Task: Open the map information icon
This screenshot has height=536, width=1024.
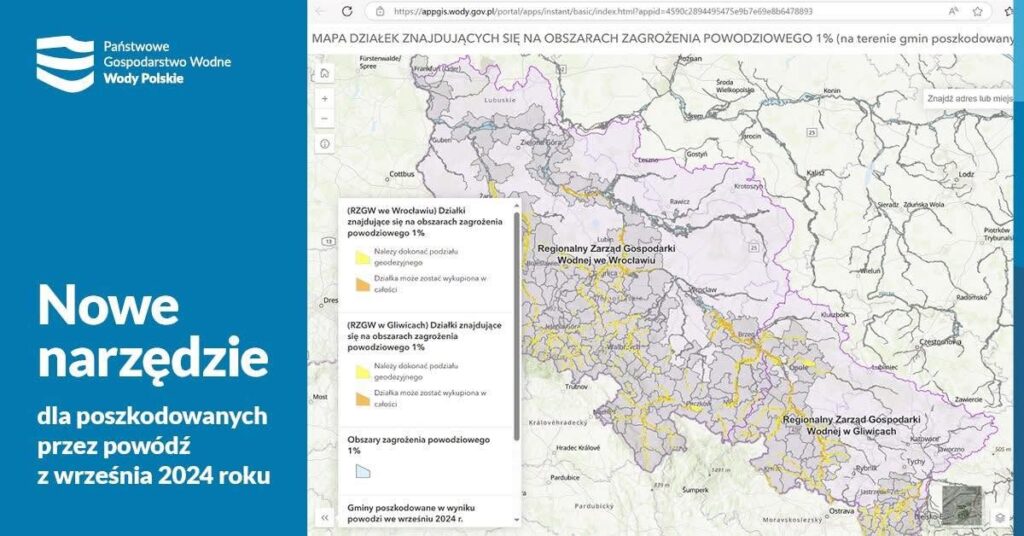Action: tap(325, 144)
